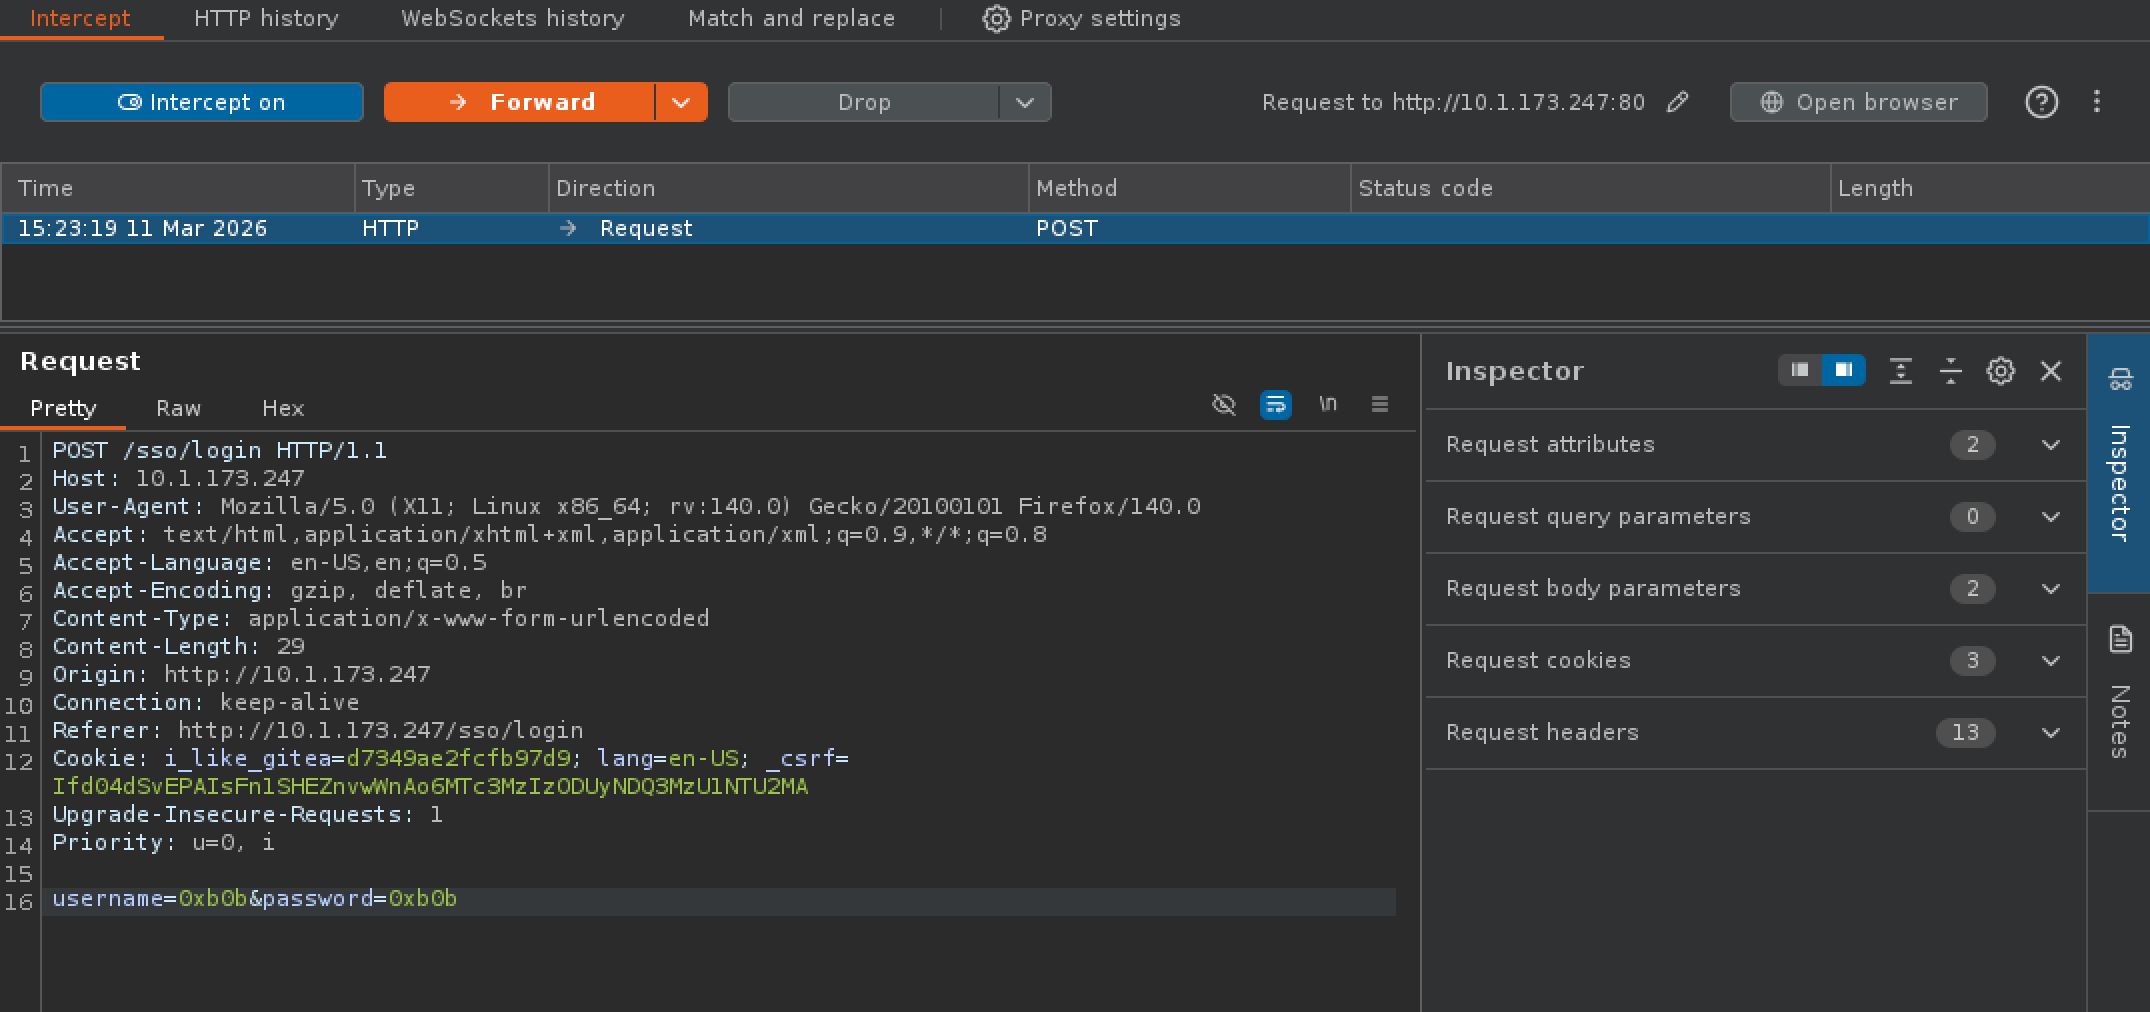Viewport: 2150px width, 1012px height.
Task: Expand the Request cookies section
Action: [2050, 661]
